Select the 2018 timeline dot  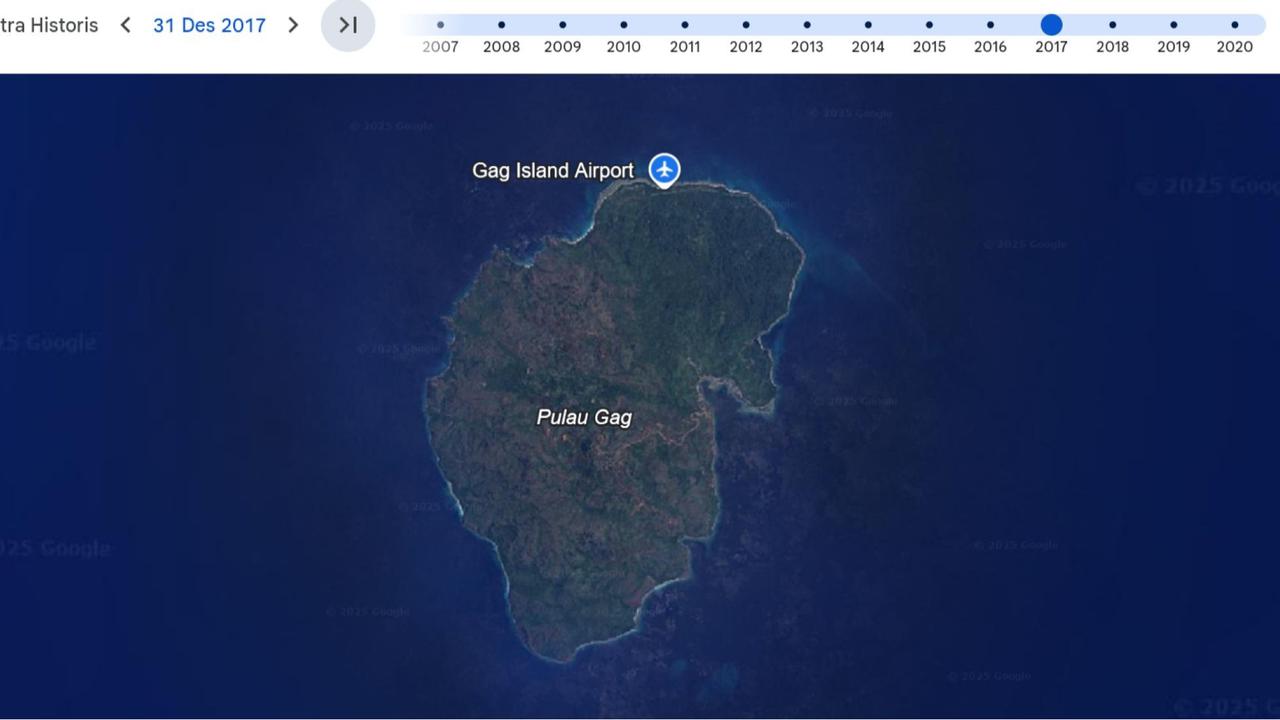1112,25
